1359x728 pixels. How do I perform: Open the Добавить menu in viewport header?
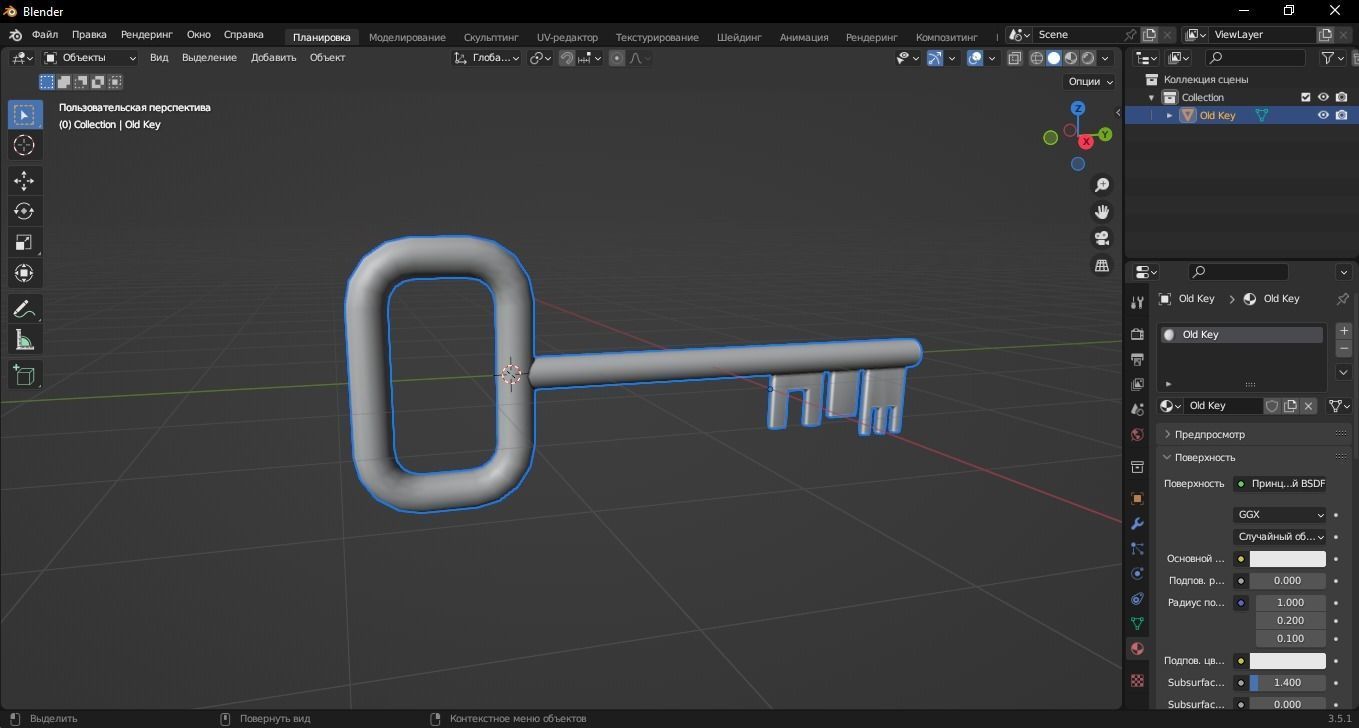[273, 58]
